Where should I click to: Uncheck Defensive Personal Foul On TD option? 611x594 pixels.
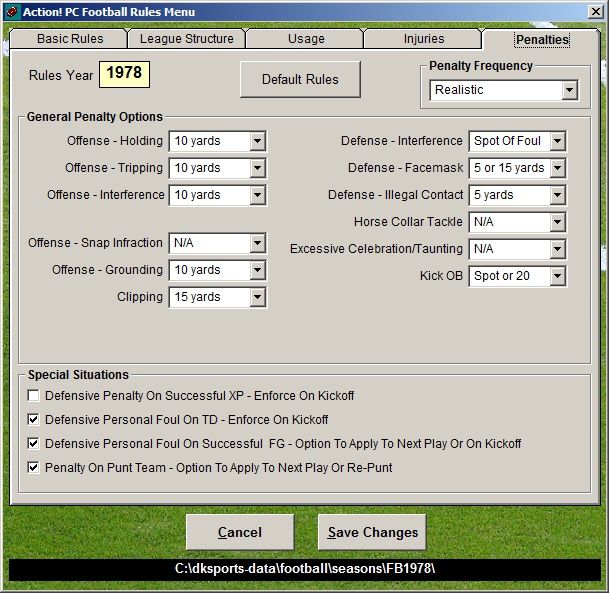click(34, 420)
